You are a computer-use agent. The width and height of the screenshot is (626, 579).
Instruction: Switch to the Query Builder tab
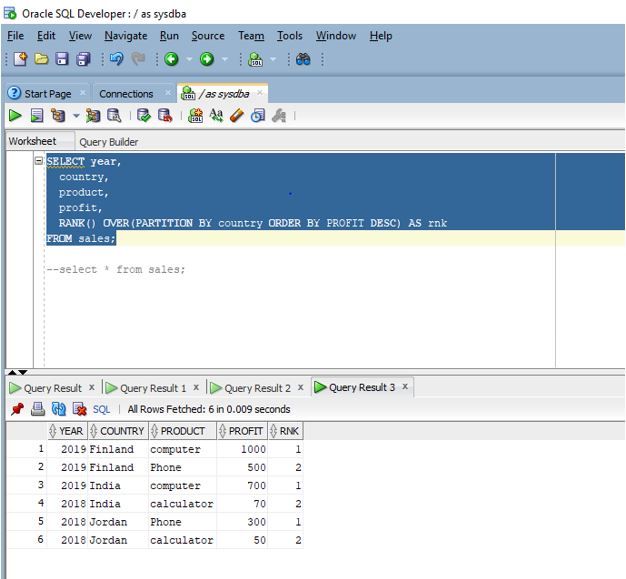pyautogui.click(x=108, y=142)
